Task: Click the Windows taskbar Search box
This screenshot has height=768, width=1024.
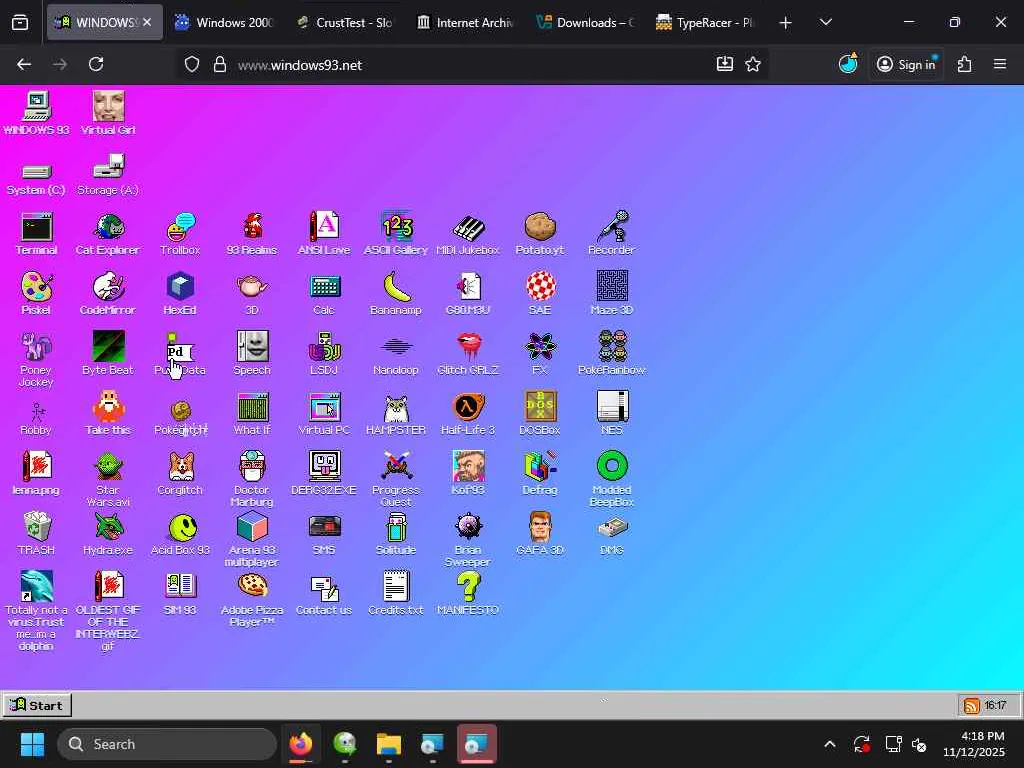Action: [167, 744]
